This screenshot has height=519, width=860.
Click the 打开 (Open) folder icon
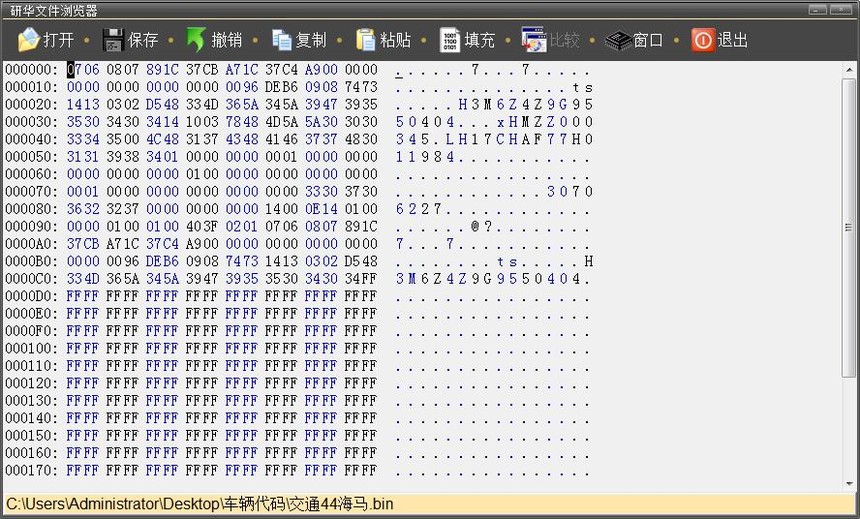pyautogui.click(x=29, y=40)
